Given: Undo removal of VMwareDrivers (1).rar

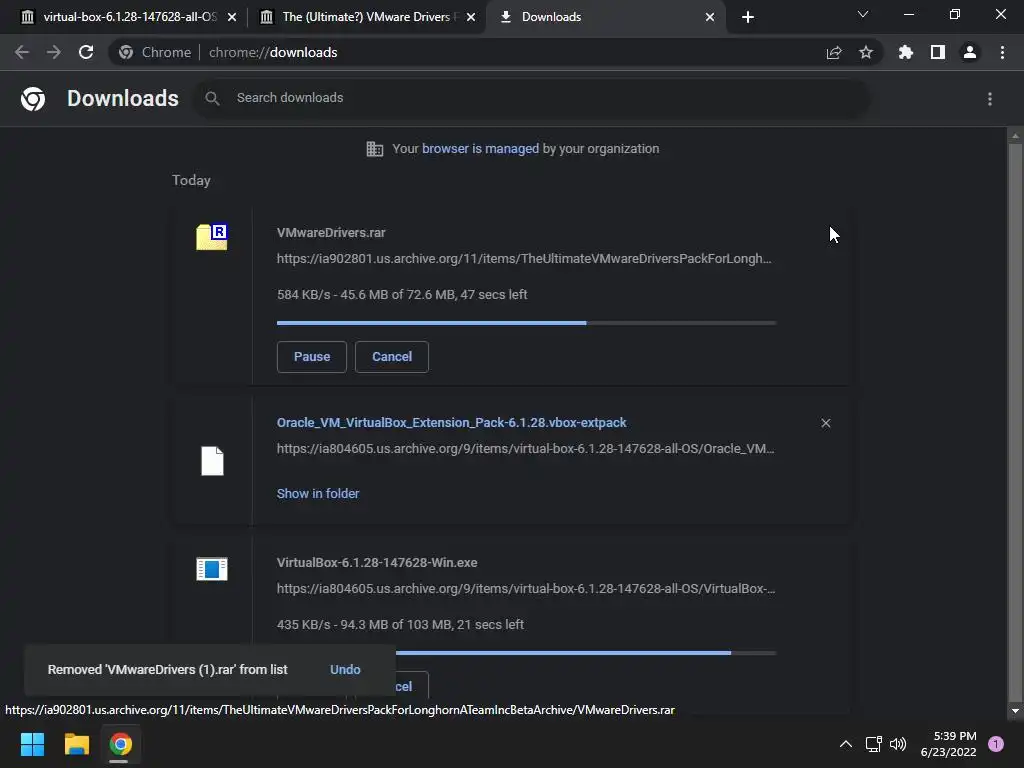Looking at the screenshot, I should click(x=345, y=669).
